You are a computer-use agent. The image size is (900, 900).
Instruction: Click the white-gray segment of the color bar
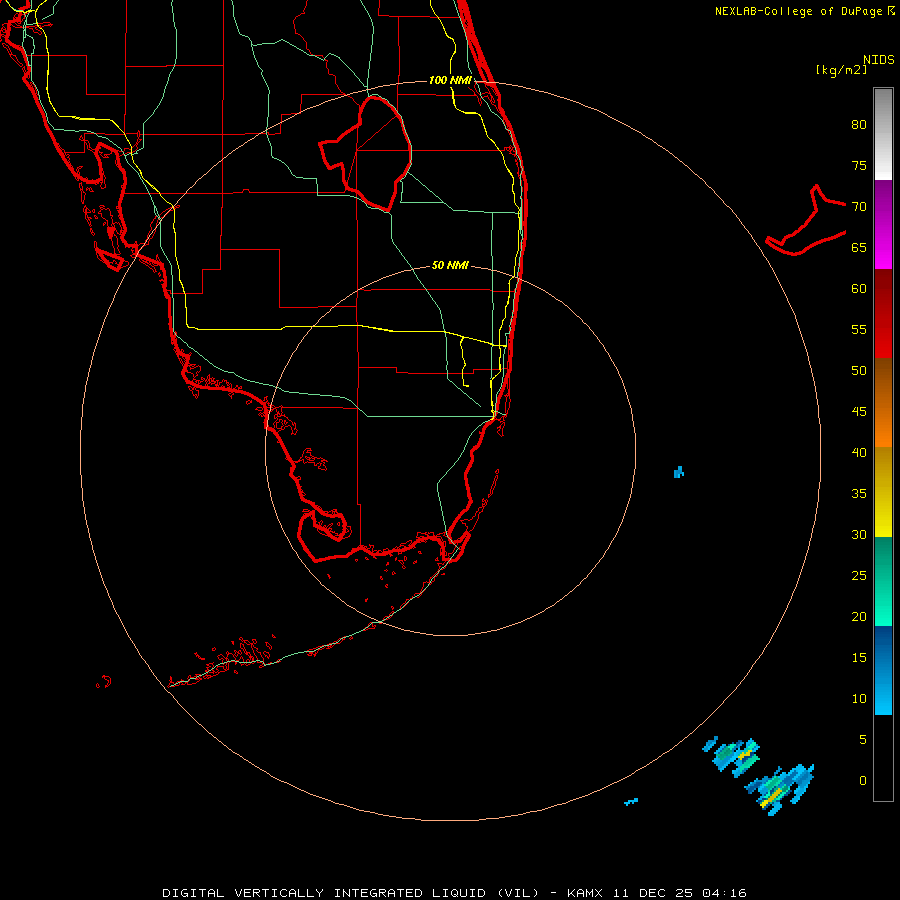883,134
